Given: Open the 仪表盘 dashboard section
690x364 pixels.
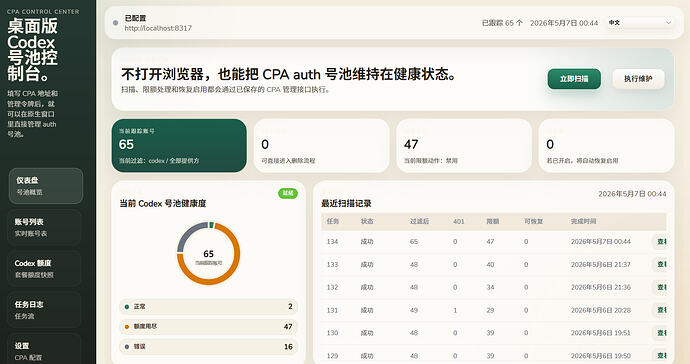Looking at the screenshot, I should point(46,186).
